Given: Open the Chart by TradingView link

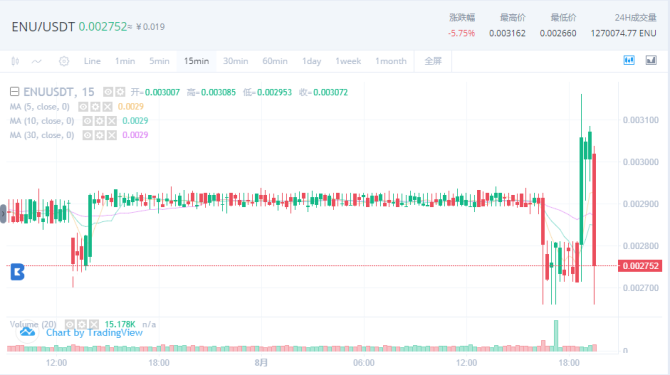Looking at the screenshot, I should 94,333.
